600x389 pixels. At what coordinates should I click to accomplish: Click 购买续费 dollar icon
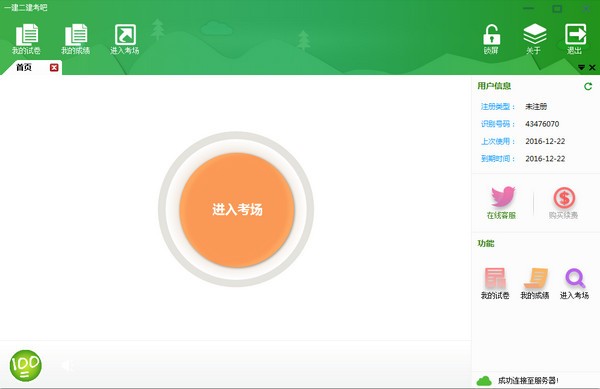pyautogui.click(x=563, y=203)
